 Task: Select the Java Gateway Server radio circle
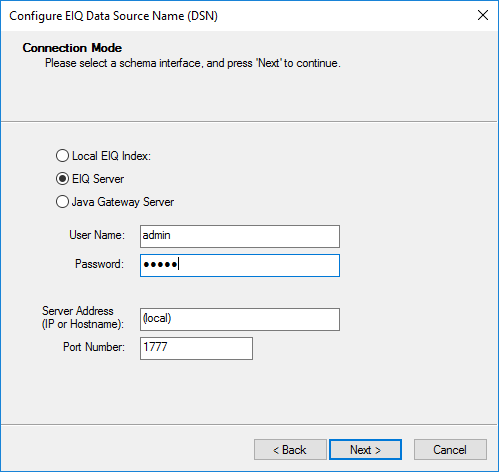pyautogui.click(x=62, y=202)
